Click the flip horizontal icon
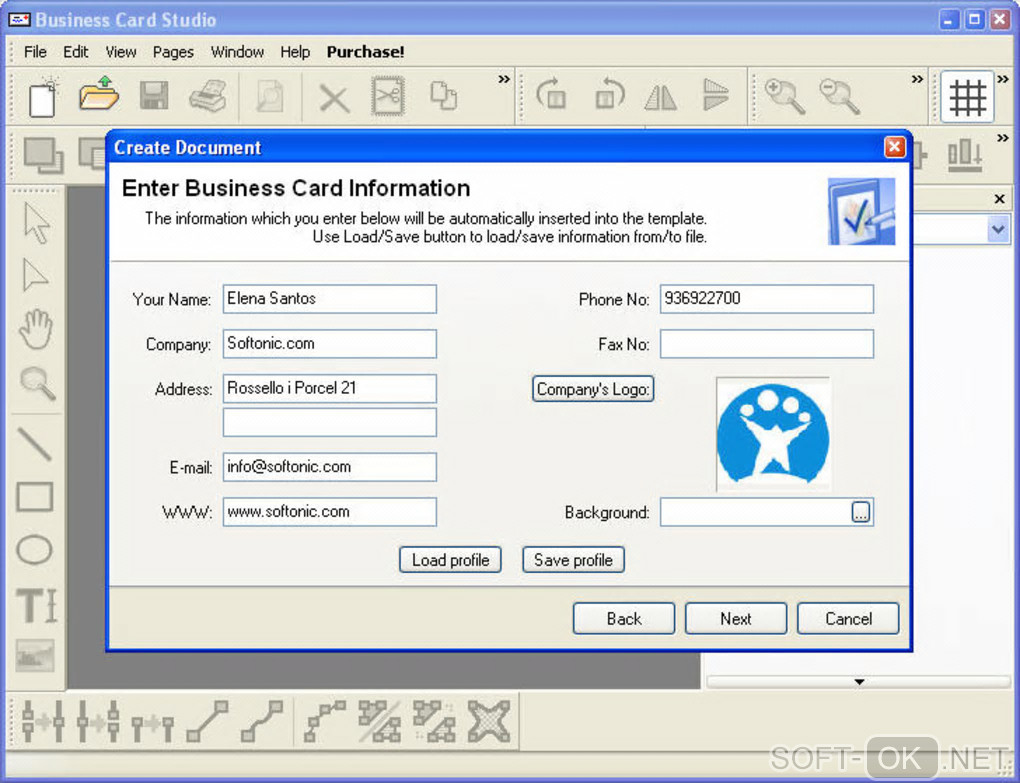The height and width of the screenshot is (783, 1020). 661,96
